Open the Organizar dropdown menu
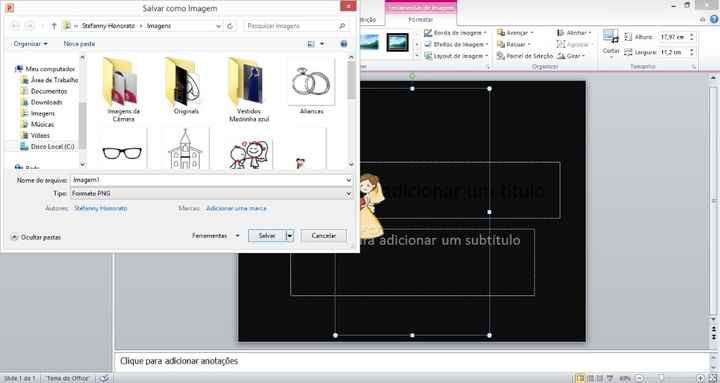This screenshot has width=720, height=383. pyautogui.click(x=30, y=44)
